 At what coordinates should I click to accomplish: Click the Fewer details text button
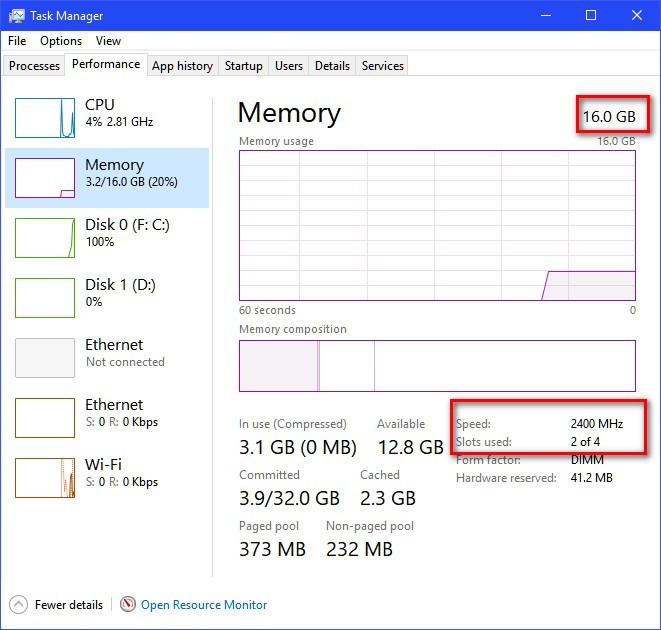[x=69, y=605]
